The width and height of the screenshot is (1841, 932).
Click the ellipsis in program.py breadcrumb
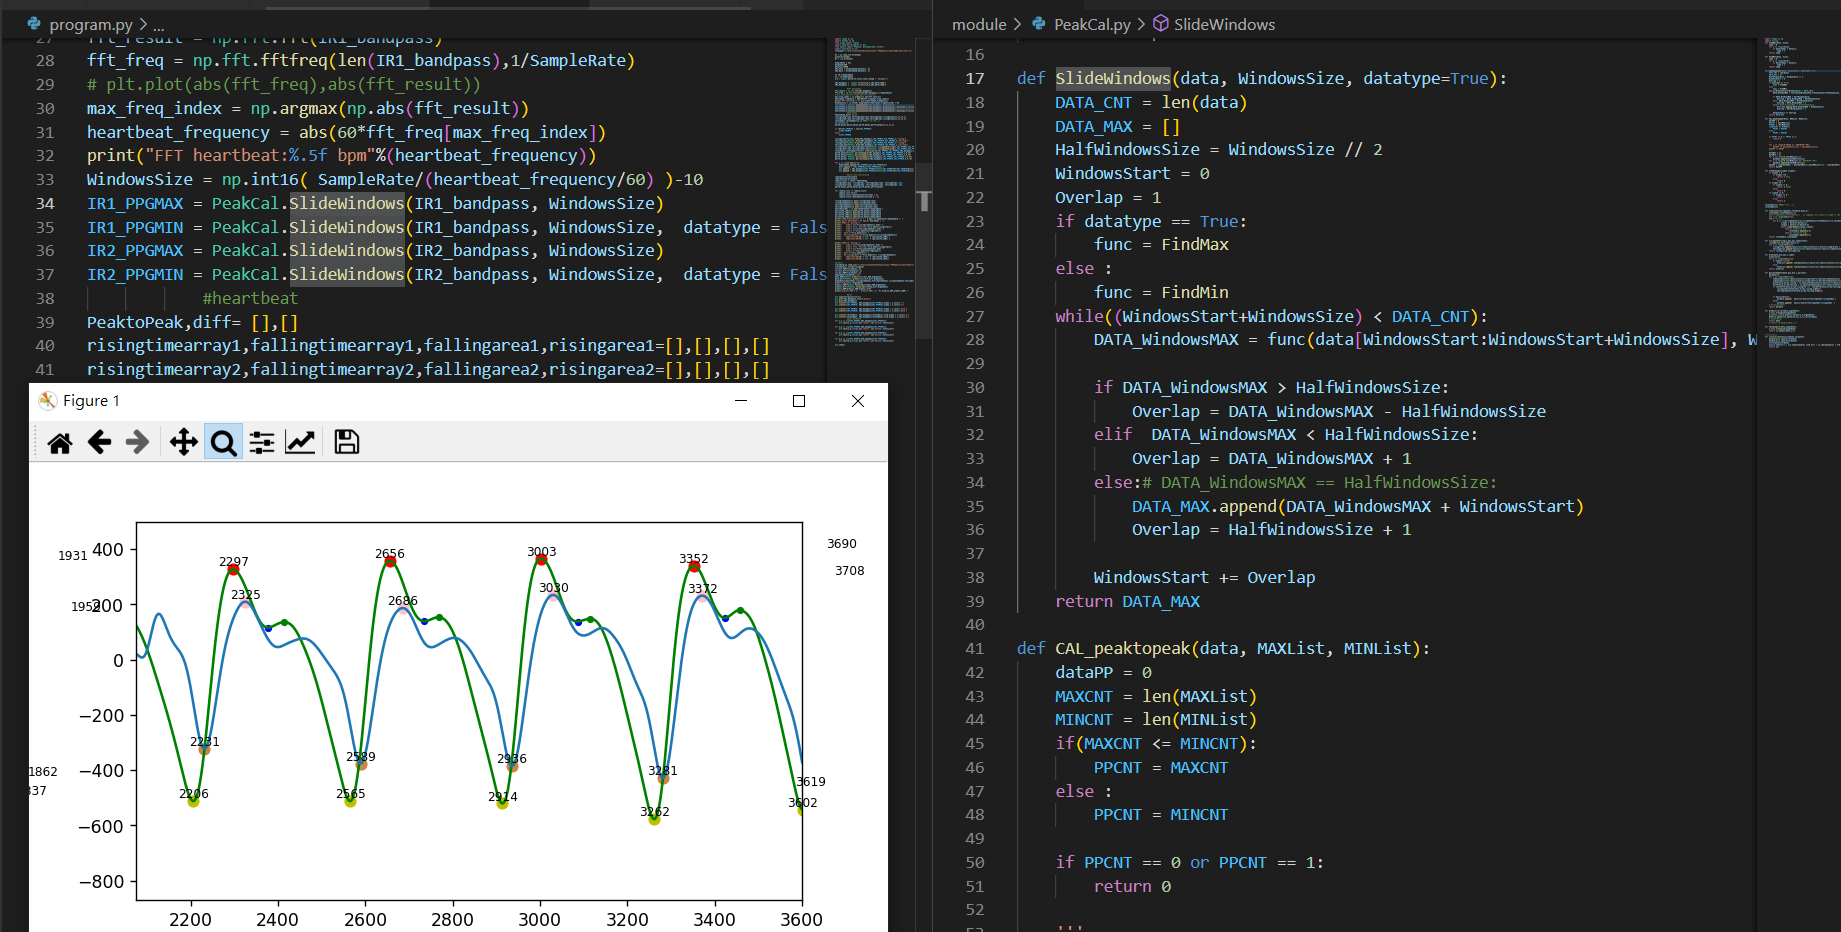click(x=159, y=24)
